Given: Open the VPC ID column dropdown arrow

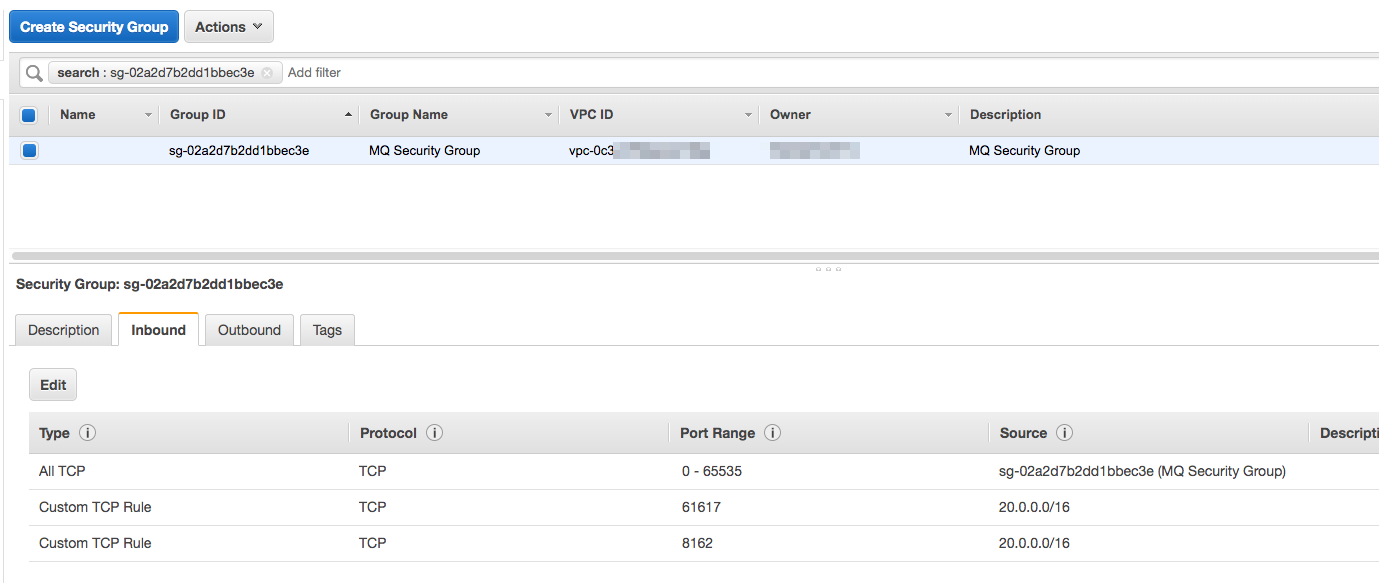Looking at the screenshot, I should (x=748, y=115).
